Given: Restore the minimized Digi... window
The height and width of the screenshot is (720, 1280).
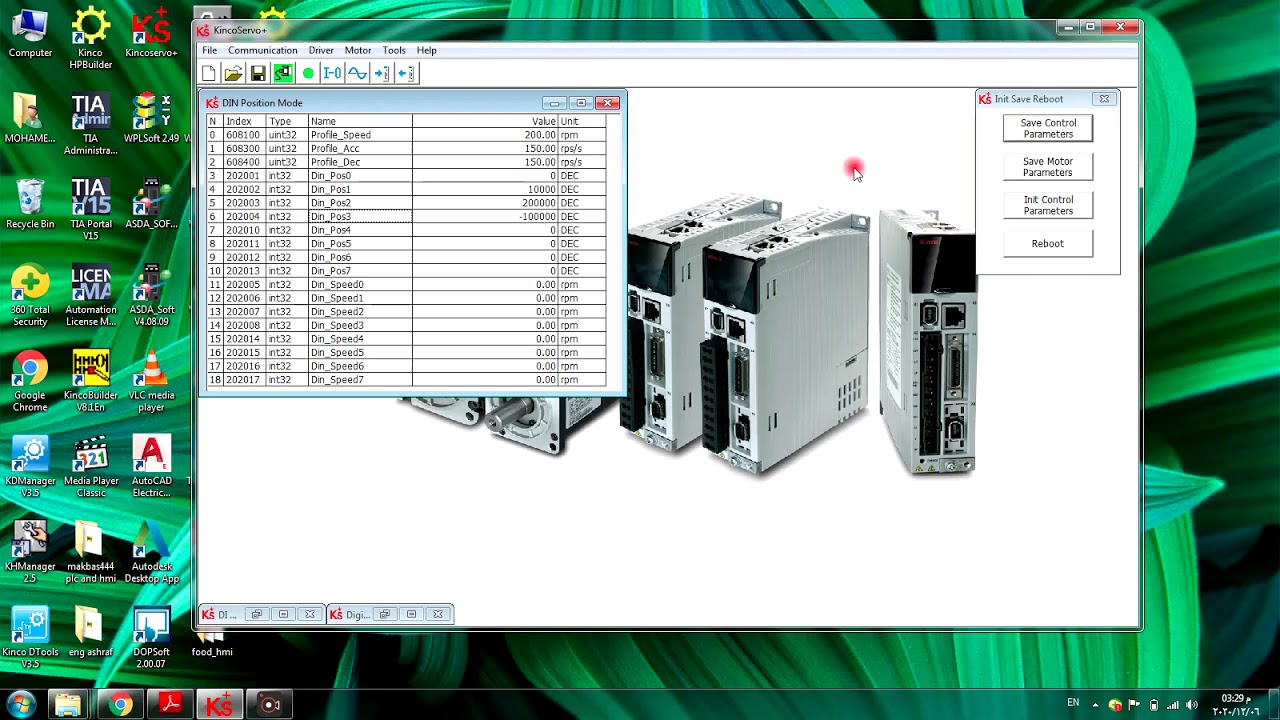Looking at the screenshot, I should pos(385,614).
